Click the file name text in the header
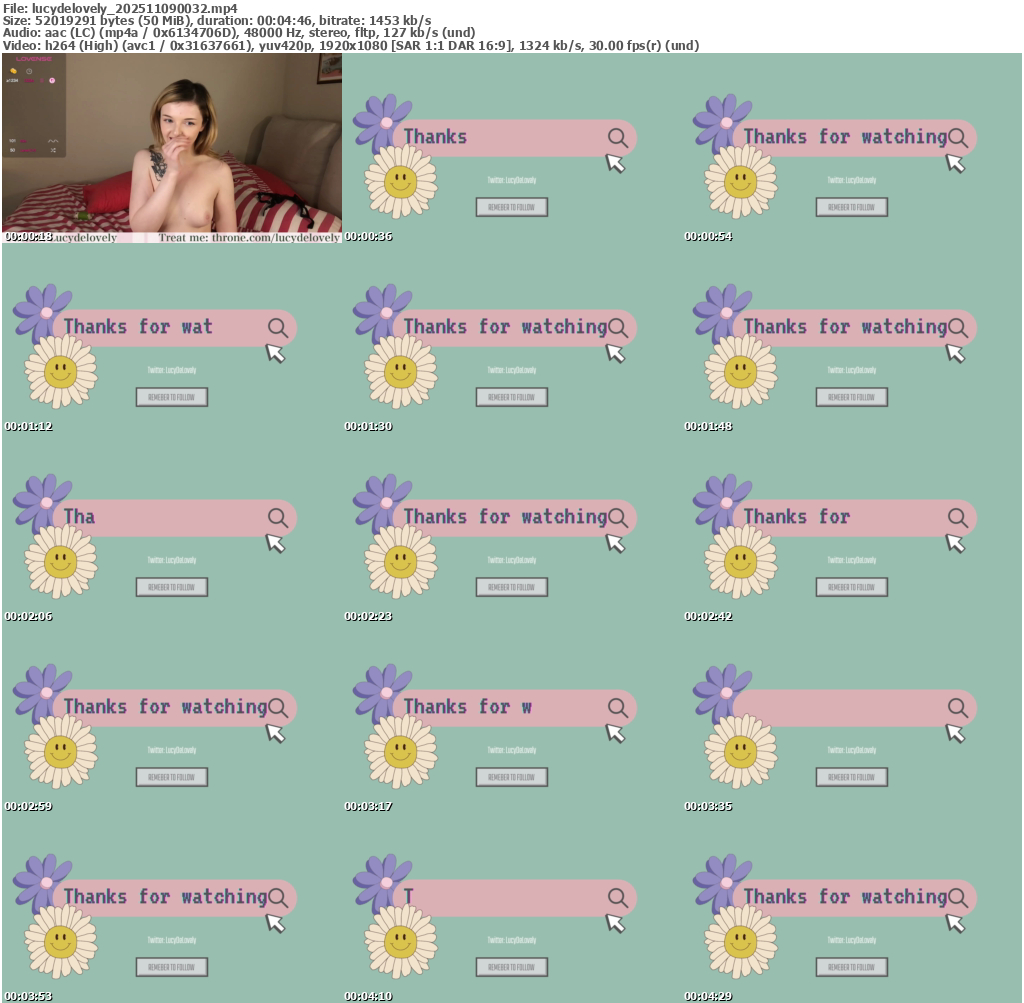The height and width of the screenshot is (1003, 1024). (134, 8)
